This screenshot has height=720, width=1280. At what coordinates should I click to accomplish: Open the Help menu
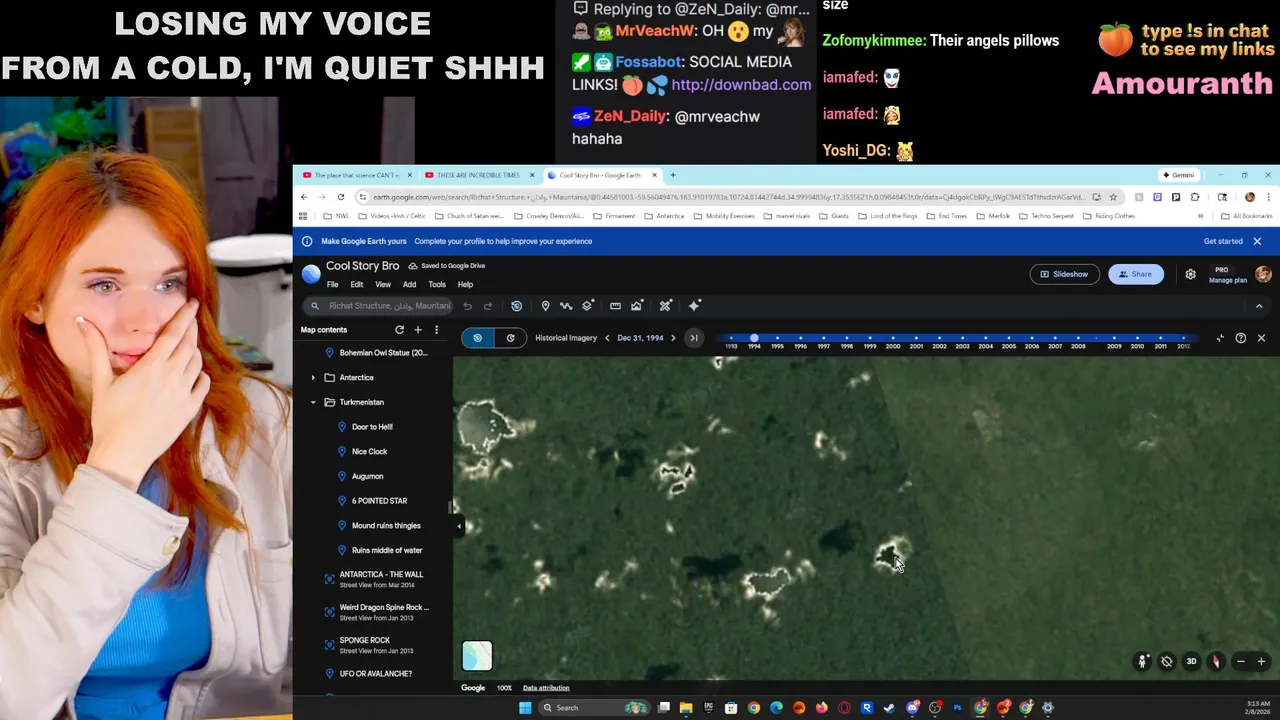point(465,285)
